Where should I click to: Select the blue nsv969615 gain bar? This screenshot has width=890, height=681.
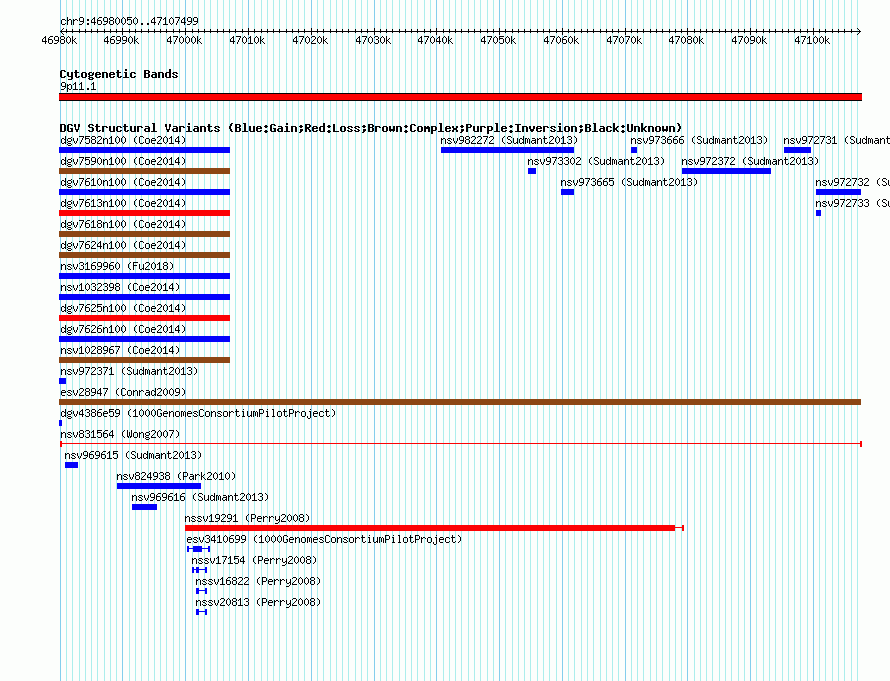pos(72,465)
